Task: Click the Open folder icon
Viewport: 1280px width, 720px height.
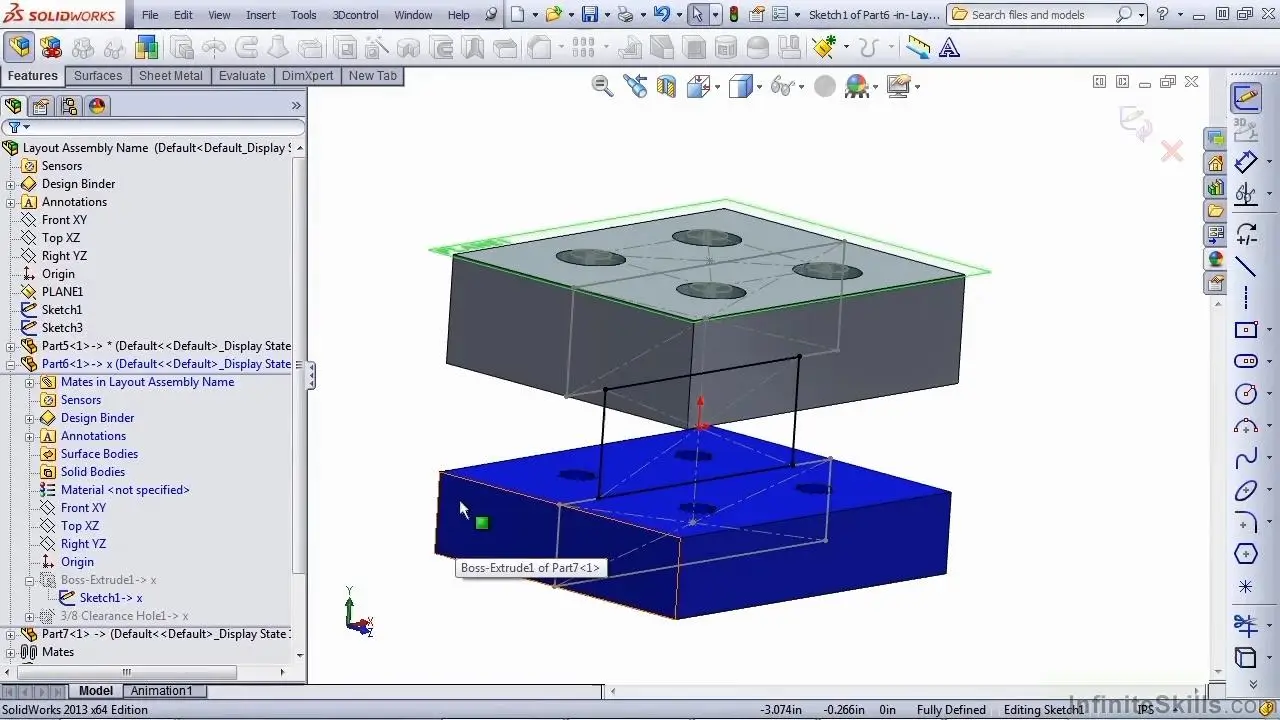Action: (x=553, y=15)
